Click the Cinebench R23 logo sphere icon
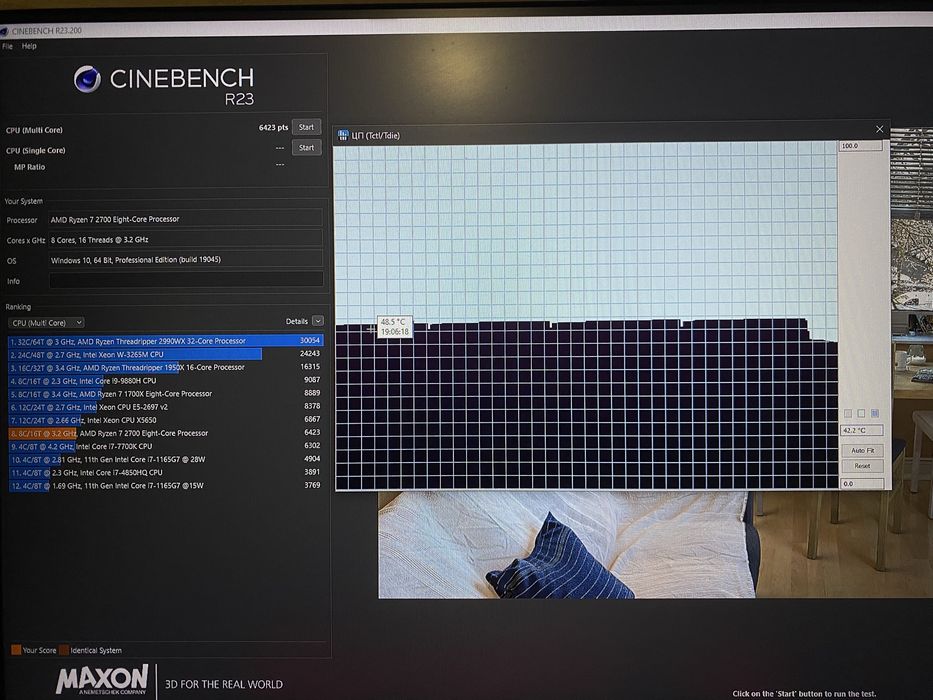This screenshot has height=700, width=933. coord(87,79)
